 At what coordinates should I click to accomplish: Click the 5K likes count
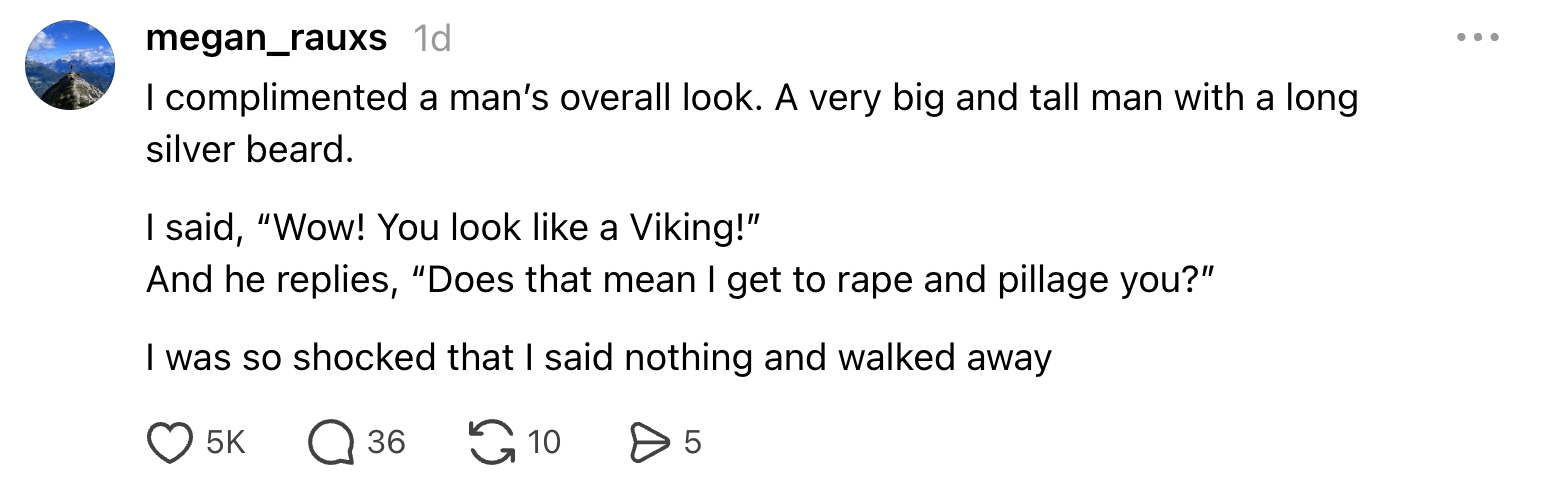(226, 442)
